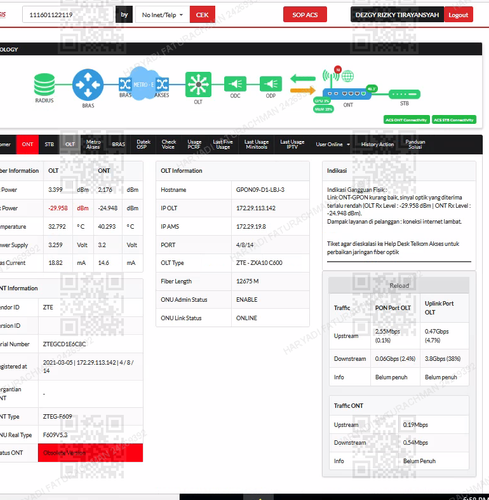
Task: Click the STB device icon
Action: pyautogui.click(x=404, y=94)
